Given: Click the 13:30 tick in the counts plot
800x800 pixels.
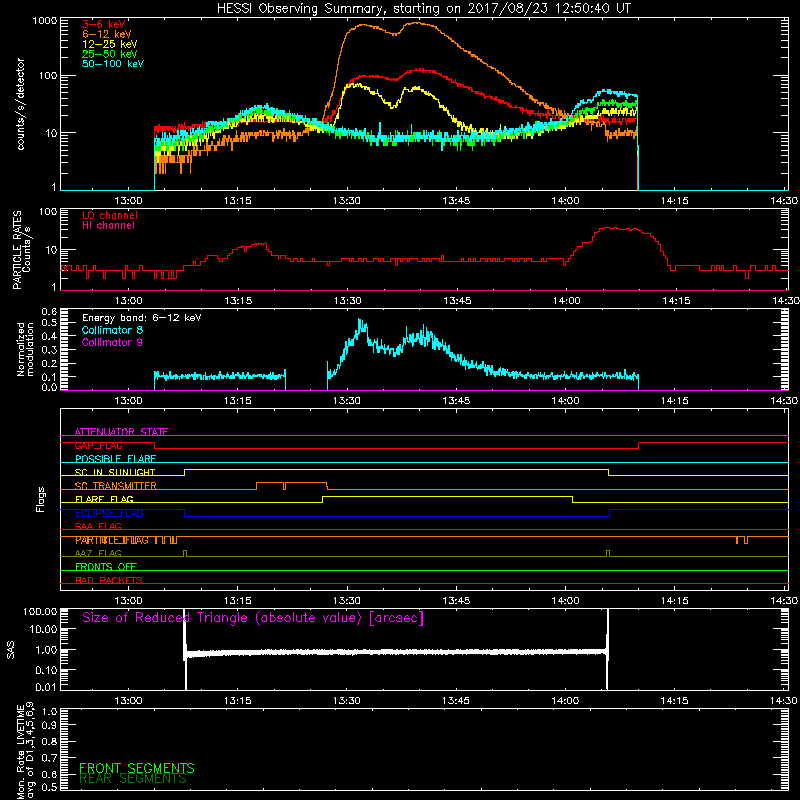Looking at the screenshot, I should coord(346,201).
